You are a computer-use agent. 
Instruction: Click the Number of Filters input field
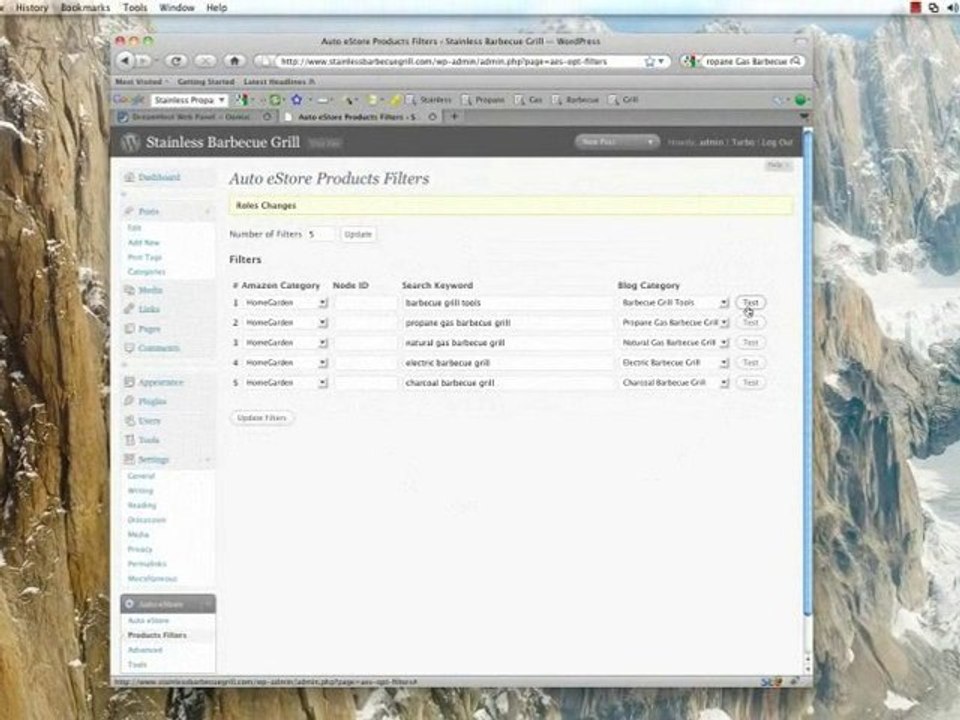320,234
